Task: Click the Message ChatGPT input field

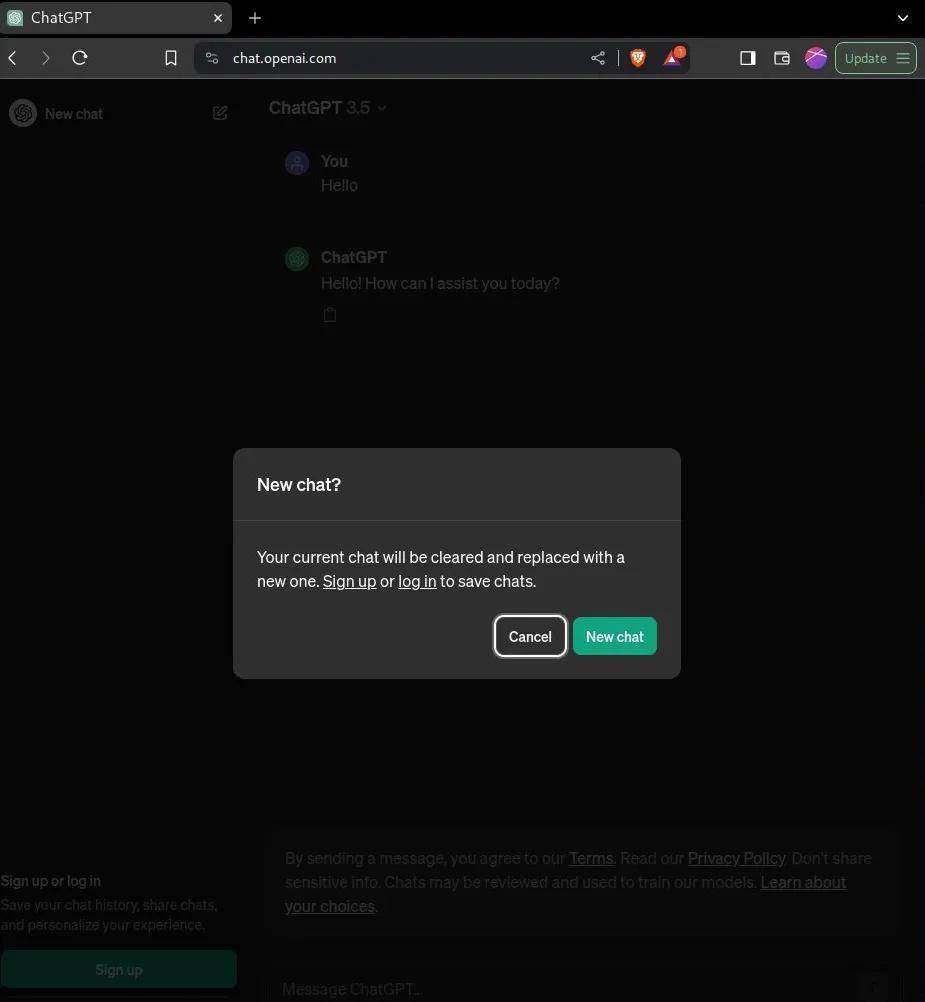Action: pyautogui.click(x=569, y=989)
